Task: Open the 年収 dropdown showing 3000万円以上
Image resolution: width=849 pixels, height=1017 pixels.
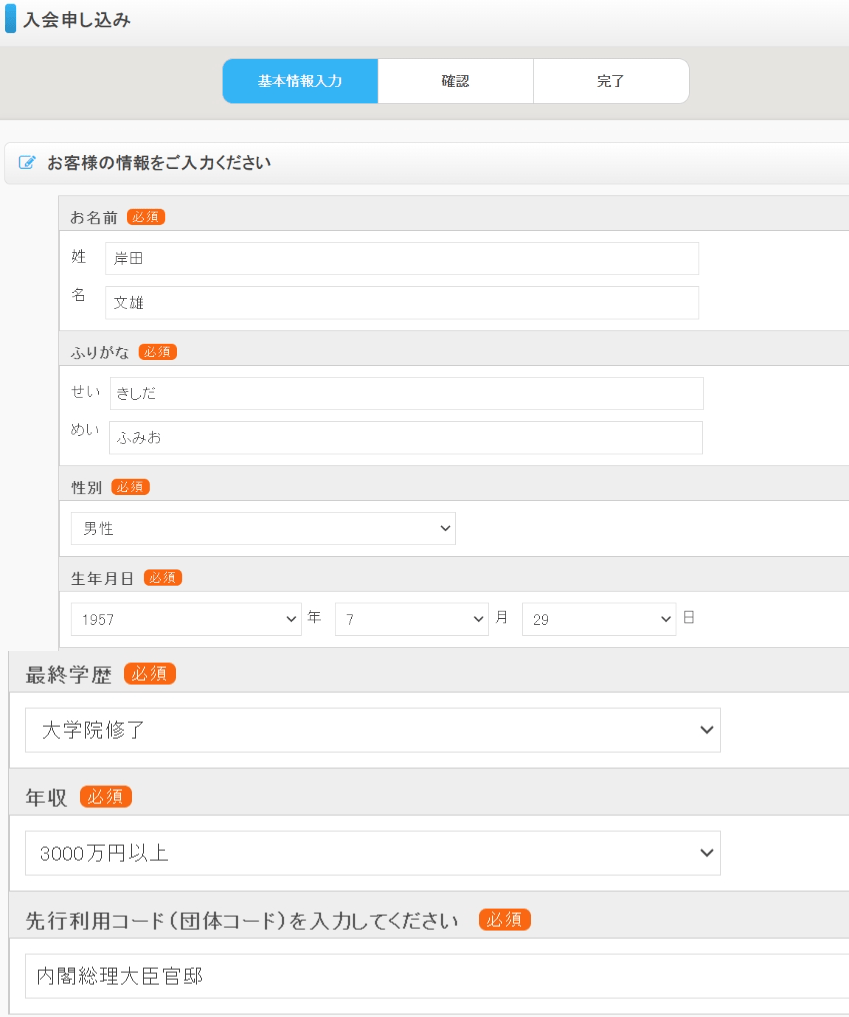Action: pos(372,853)
